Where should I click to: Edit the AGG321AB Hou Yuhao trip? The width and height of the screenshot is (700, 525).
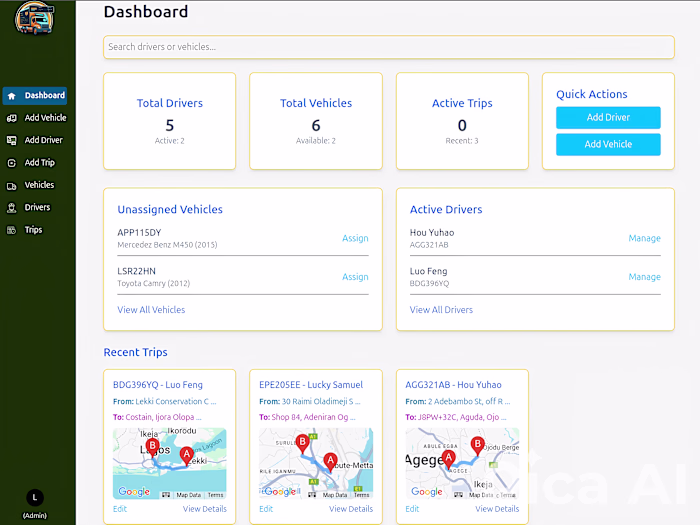pos(412,508)
